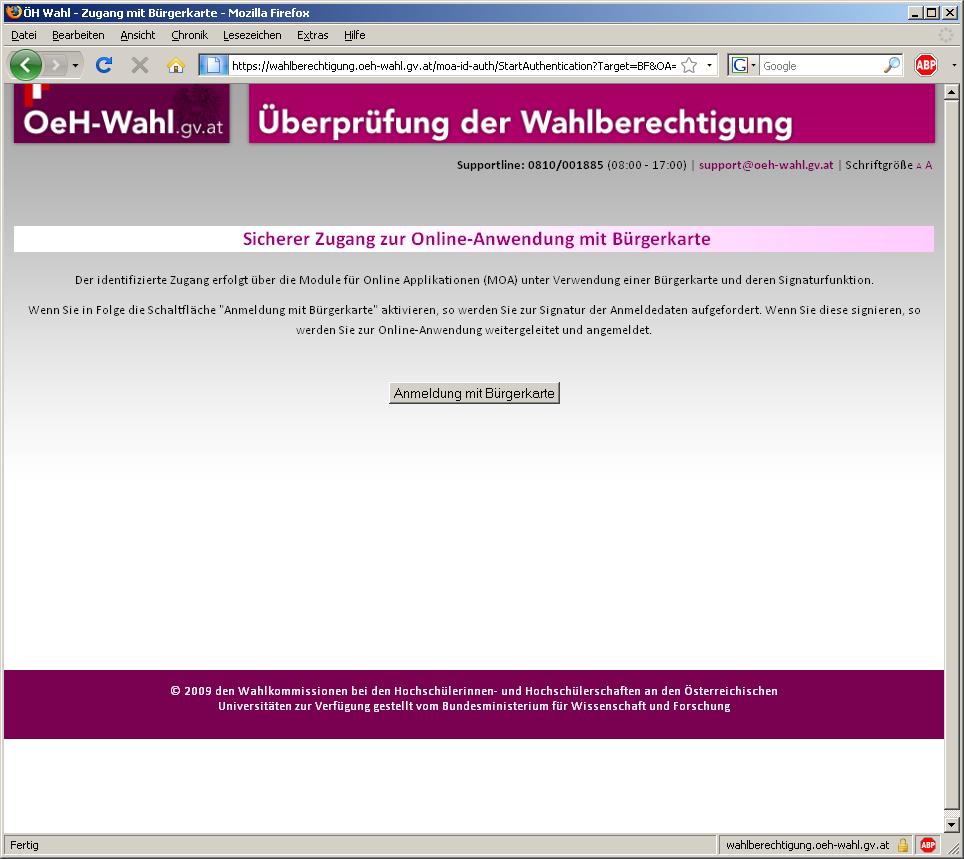Viewport: 964px width, 859px height.
Task: Bookmark page using the star icon
Action: click(689, 66)
